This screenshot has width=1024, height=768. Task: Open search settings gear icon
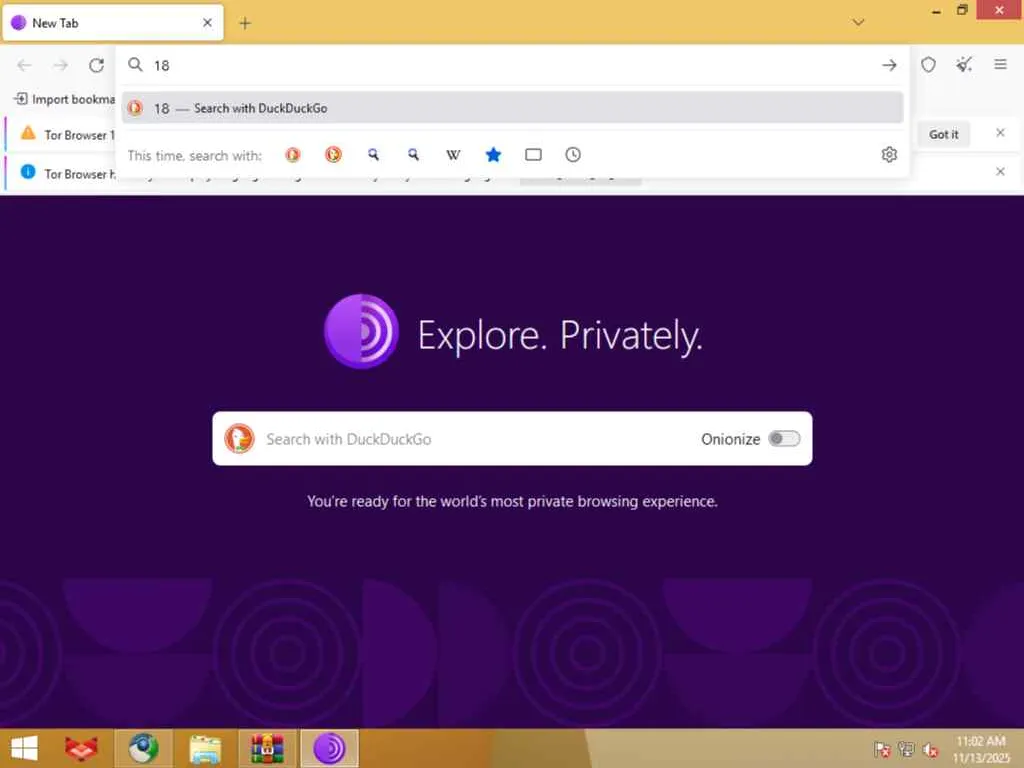(889, 155)
